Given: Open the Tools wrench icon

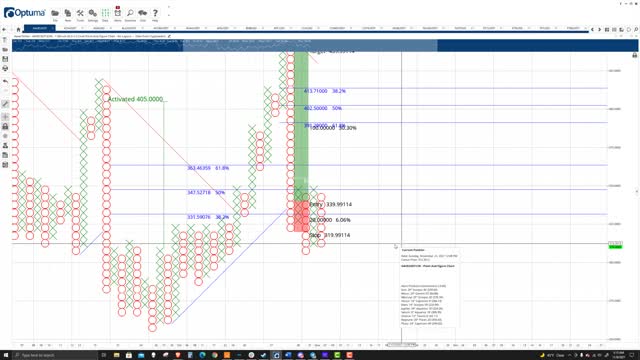Looking at the screenshot, I should pyautogui.click(x=80, y=13).
